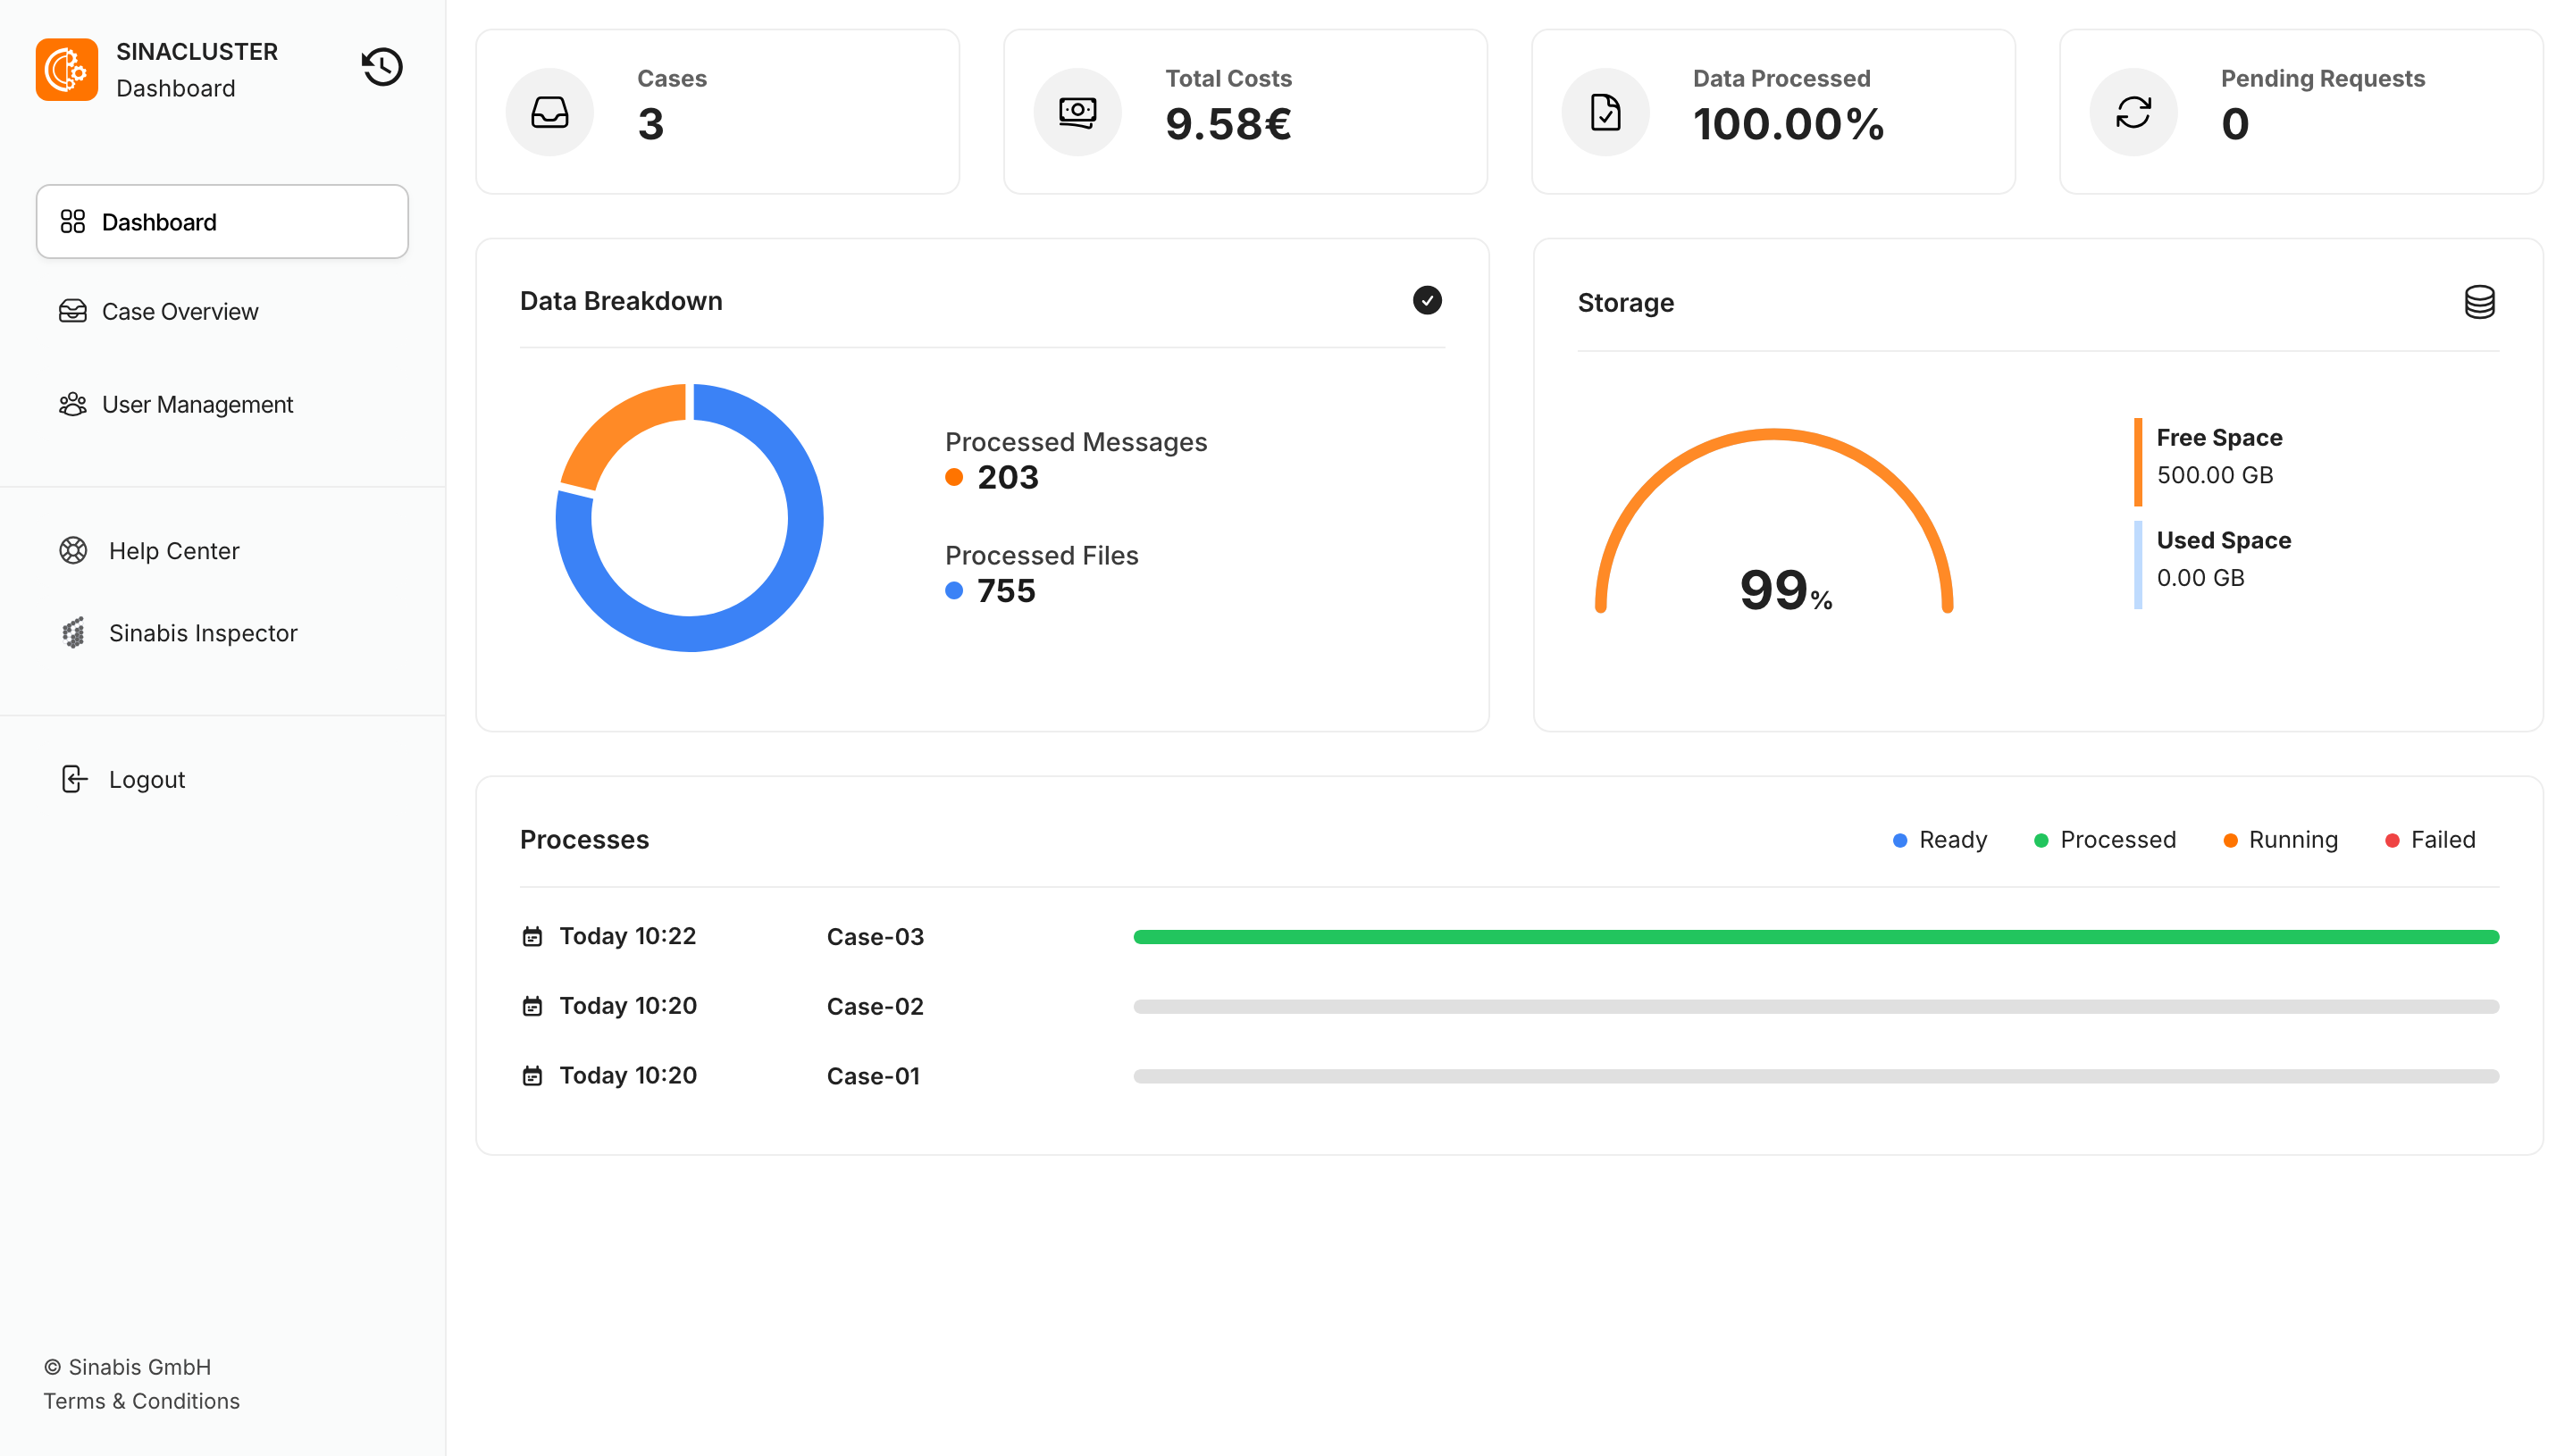Click the Cases count 3

click(x=651, y=124)
